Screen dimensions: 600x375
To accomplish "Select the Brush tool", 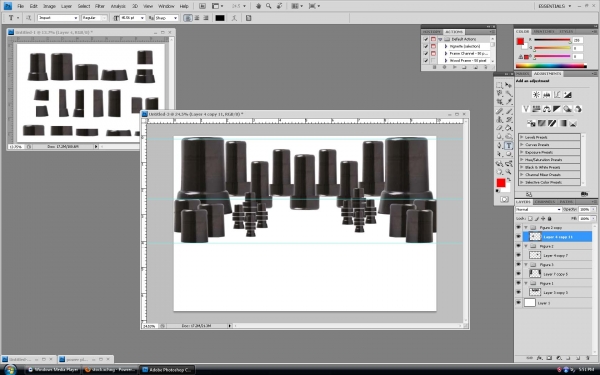I will tap(509, 111).
